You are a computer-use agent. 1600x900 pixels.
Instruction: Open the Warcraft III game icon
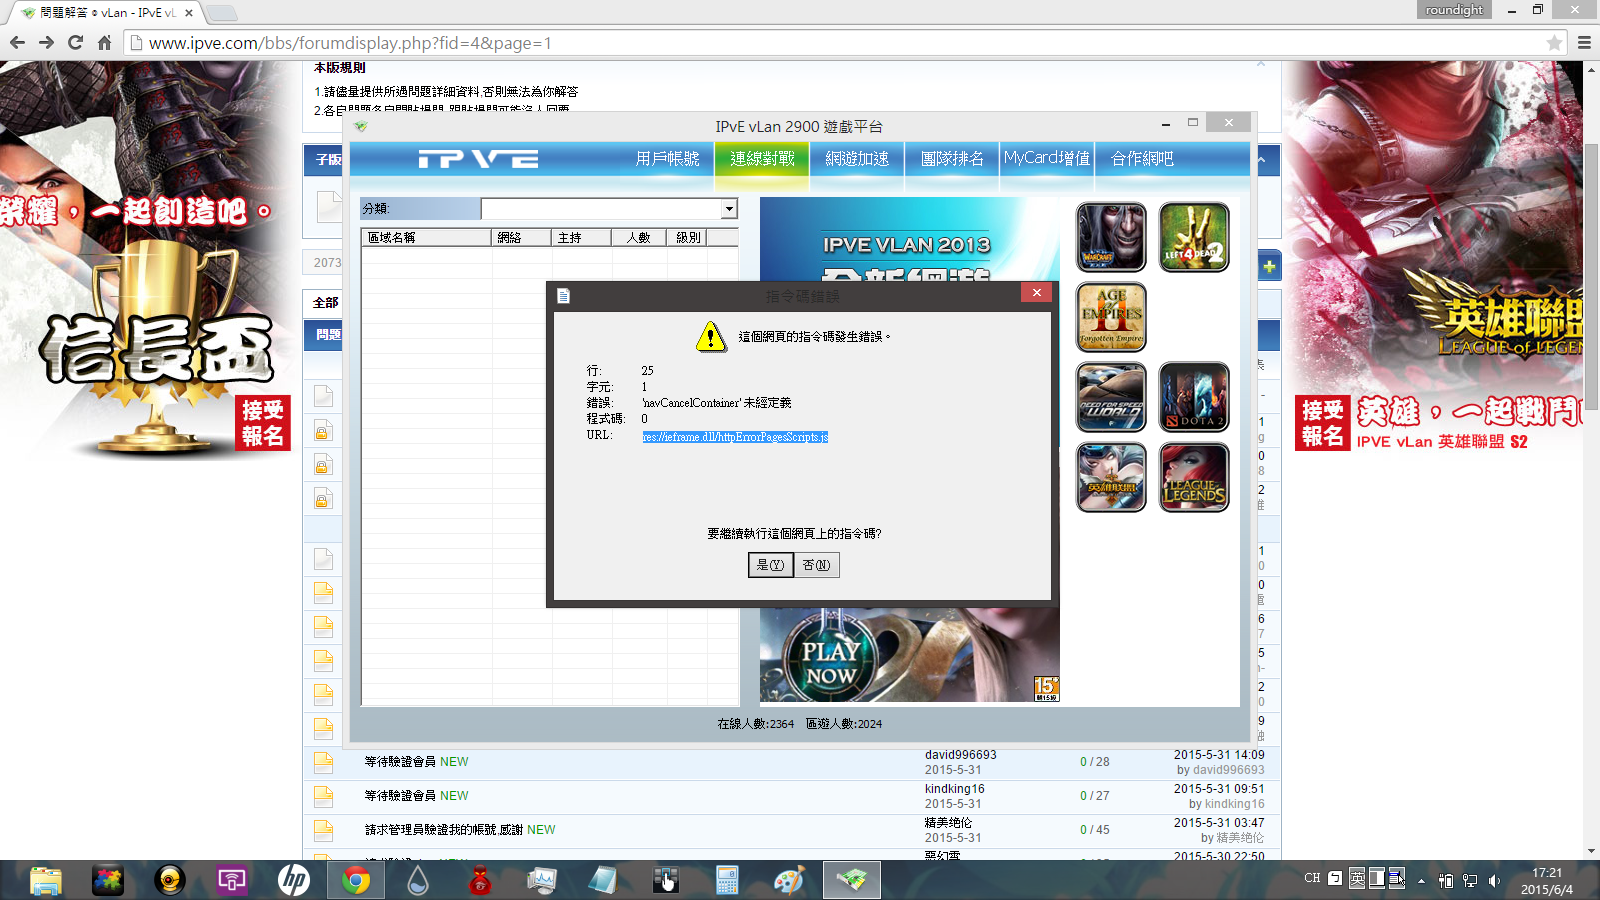pyautogui.click(x=1111, y=237)
